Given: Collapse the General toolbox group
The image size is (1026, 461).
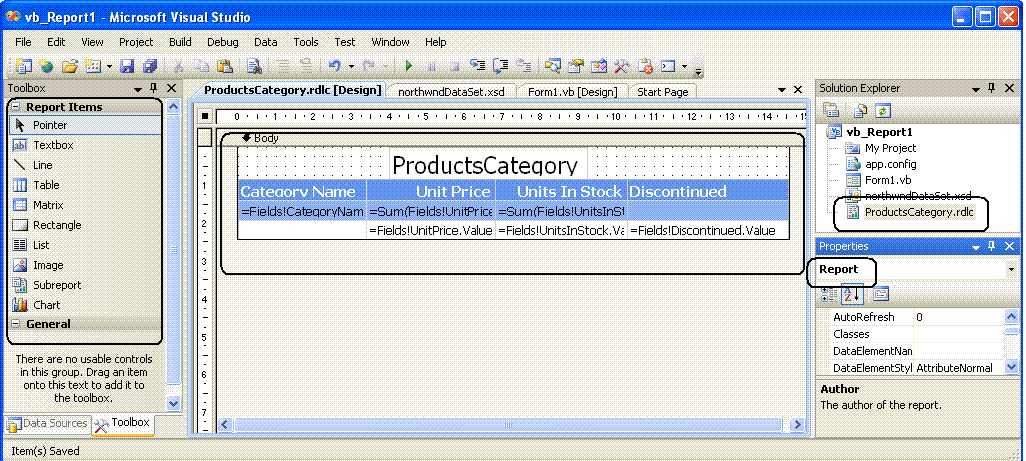Looking at the screenshot, I should (x=15, y=324).
